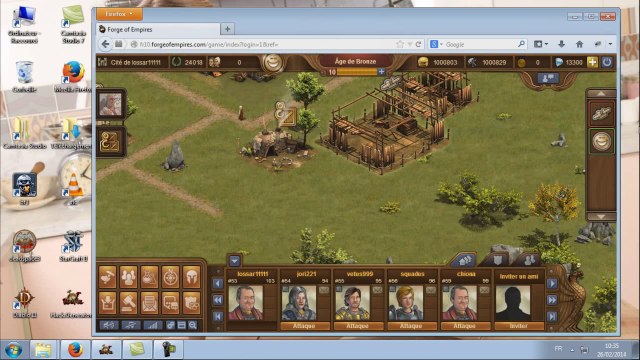Collapse the social bar with down arrow
Screen dimensions: 640x360
234,260
